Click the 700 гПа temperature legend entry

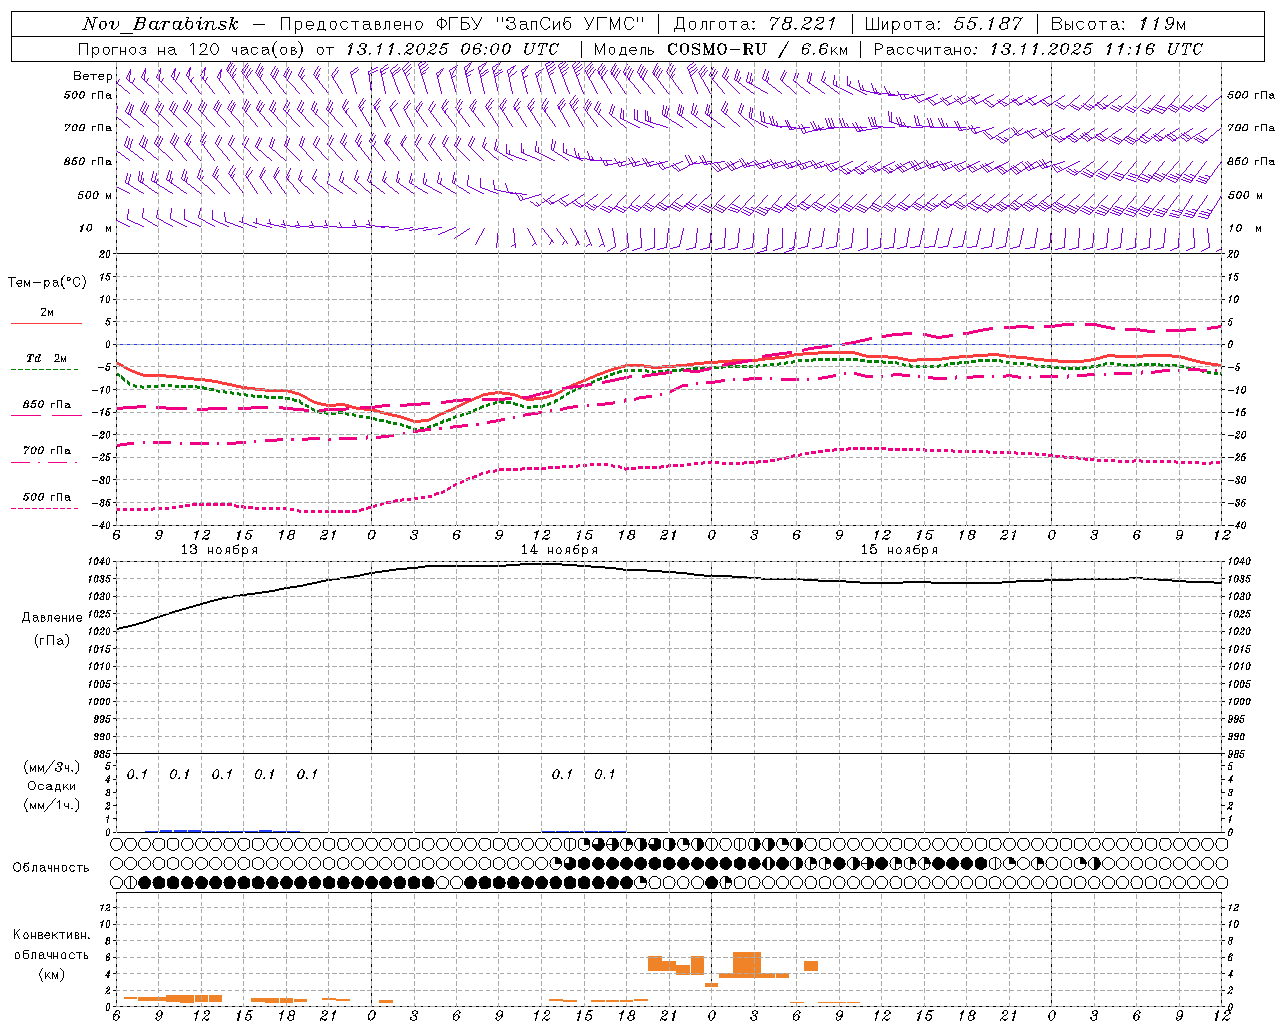coord(46,451)
